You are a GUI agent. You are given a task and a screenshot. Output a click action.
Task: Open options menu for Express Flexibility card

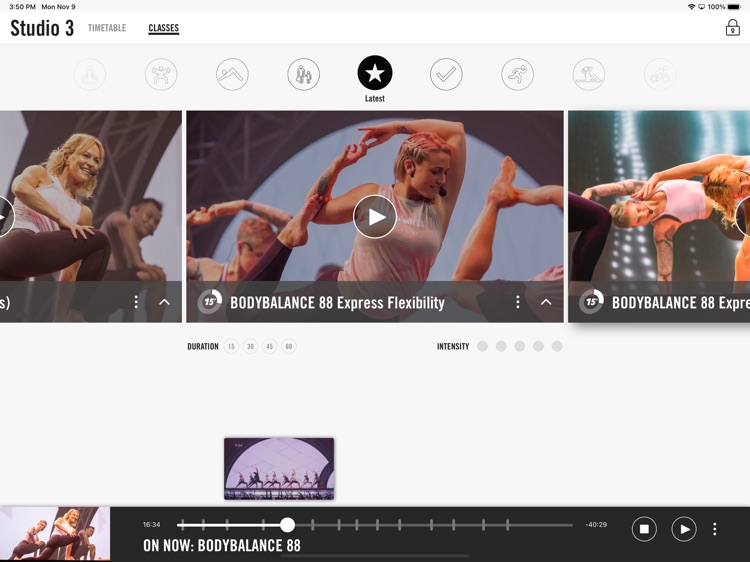(517, 302)
